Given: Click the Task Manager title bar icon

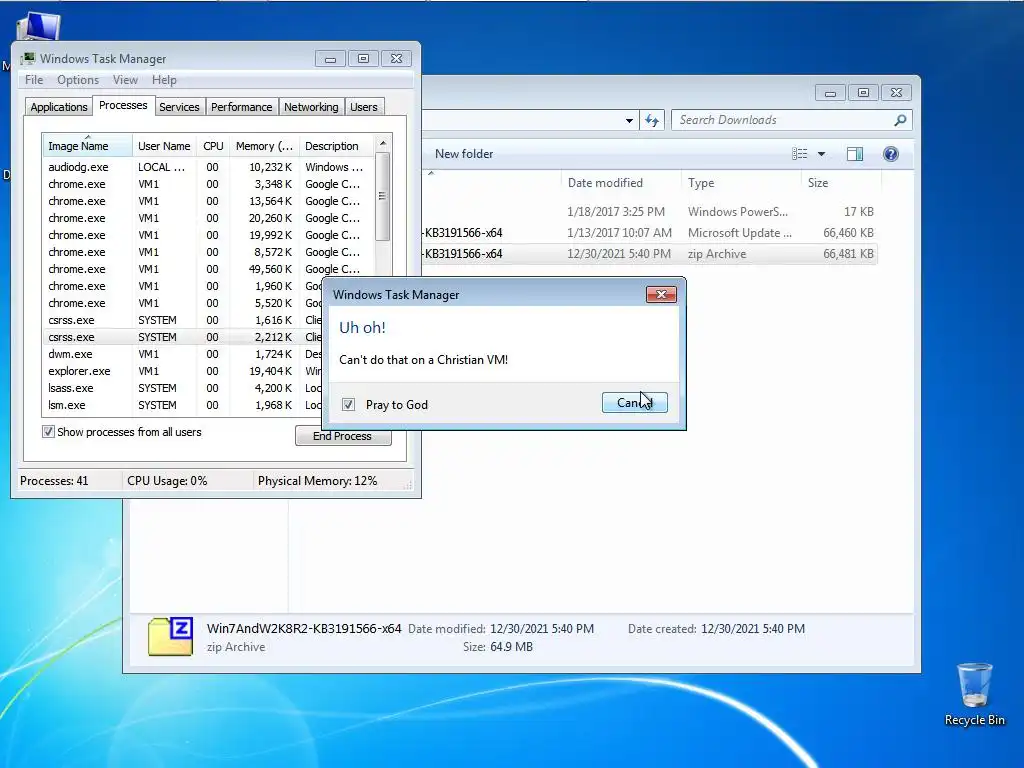Looking at the screenshot, I should click(28, 59).
